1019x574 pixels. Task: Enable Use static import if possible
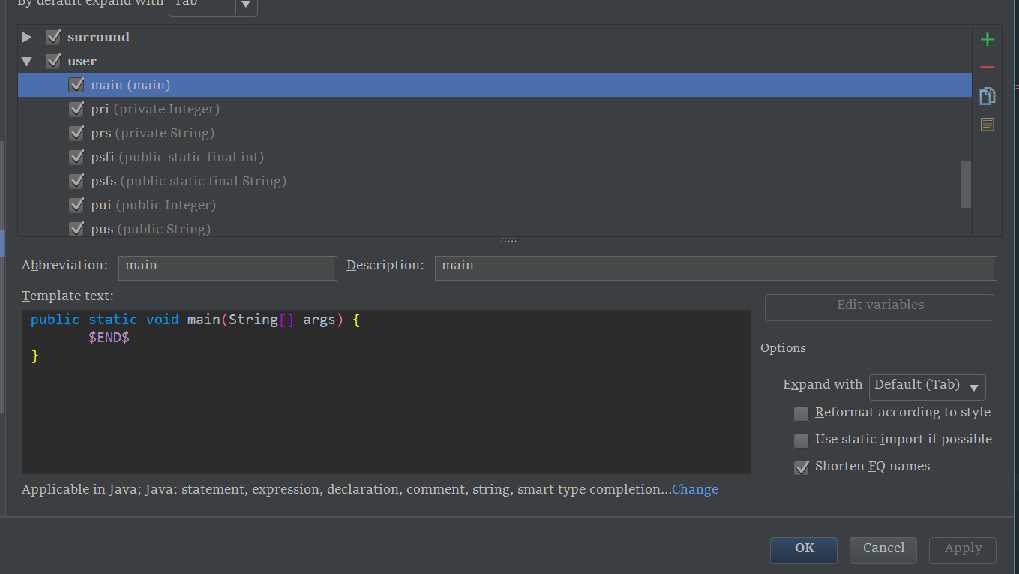pyautogui.click(x=801, y=441)
